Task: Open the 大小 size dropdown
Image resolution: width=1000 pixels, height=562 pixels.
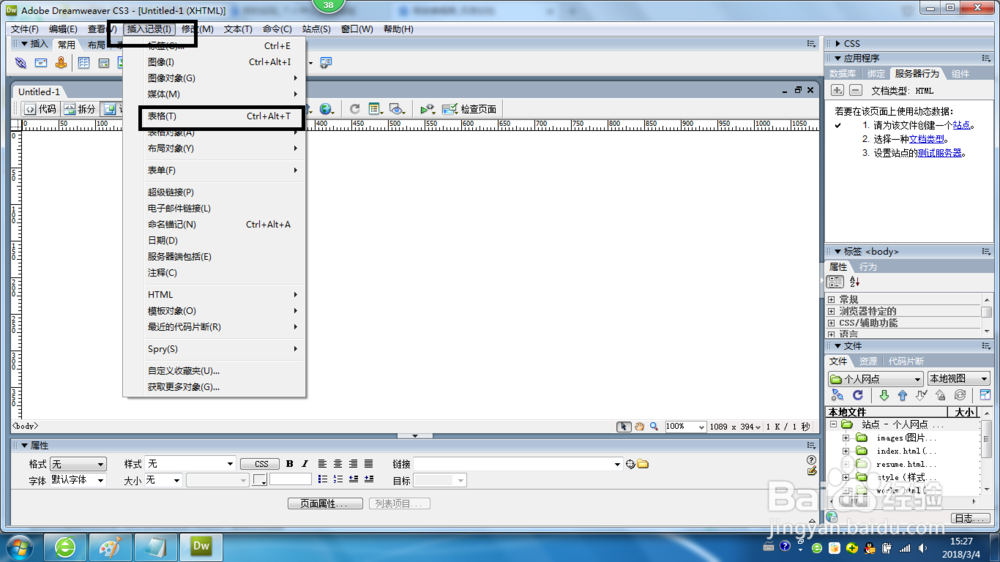Action: pyautogui.click(x=163, y=480)
